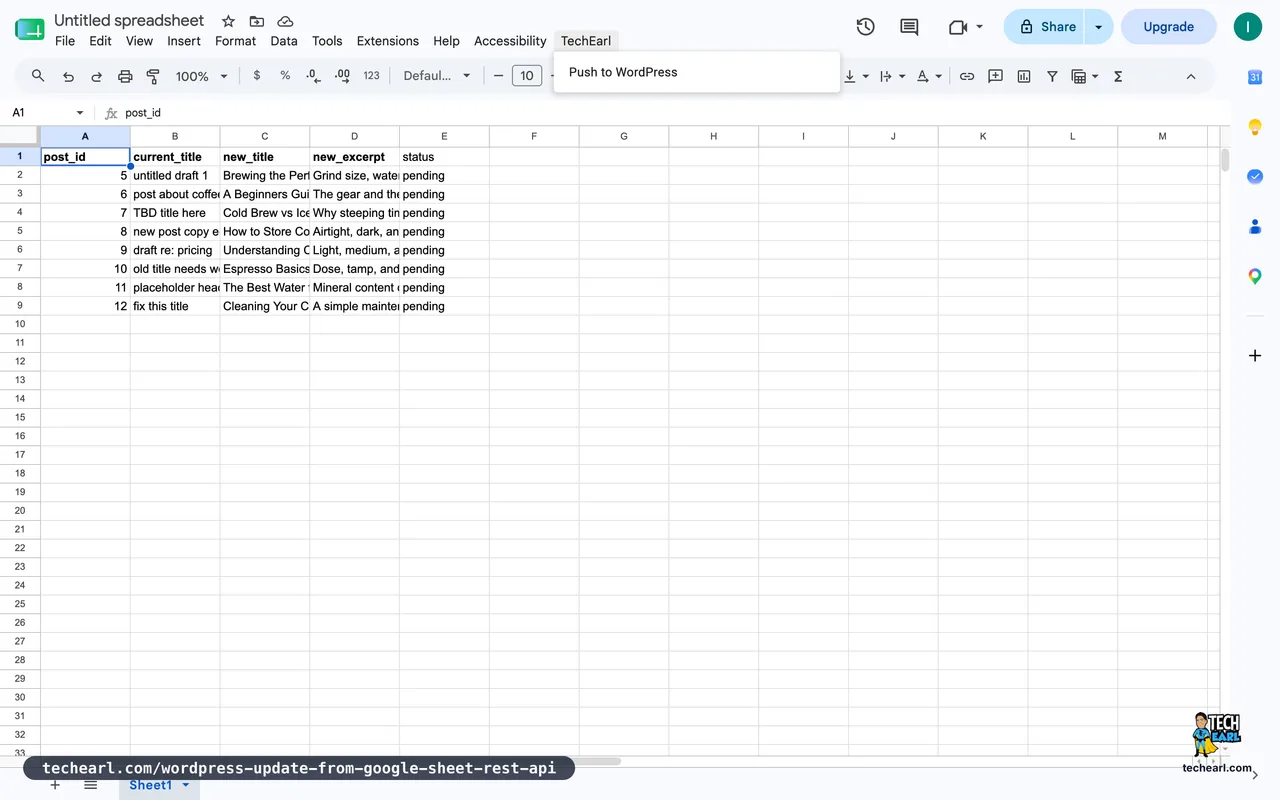Screen dimensions: 1280x800
Task: Insert a link
Action: (967, 76)
